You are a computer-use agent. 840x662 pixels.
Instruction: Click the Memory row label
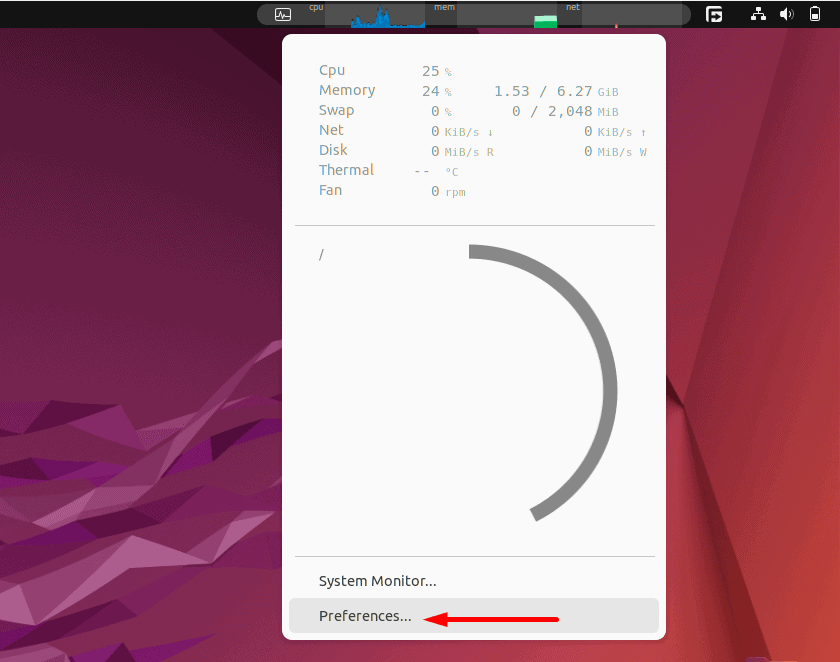pos(347,90)
